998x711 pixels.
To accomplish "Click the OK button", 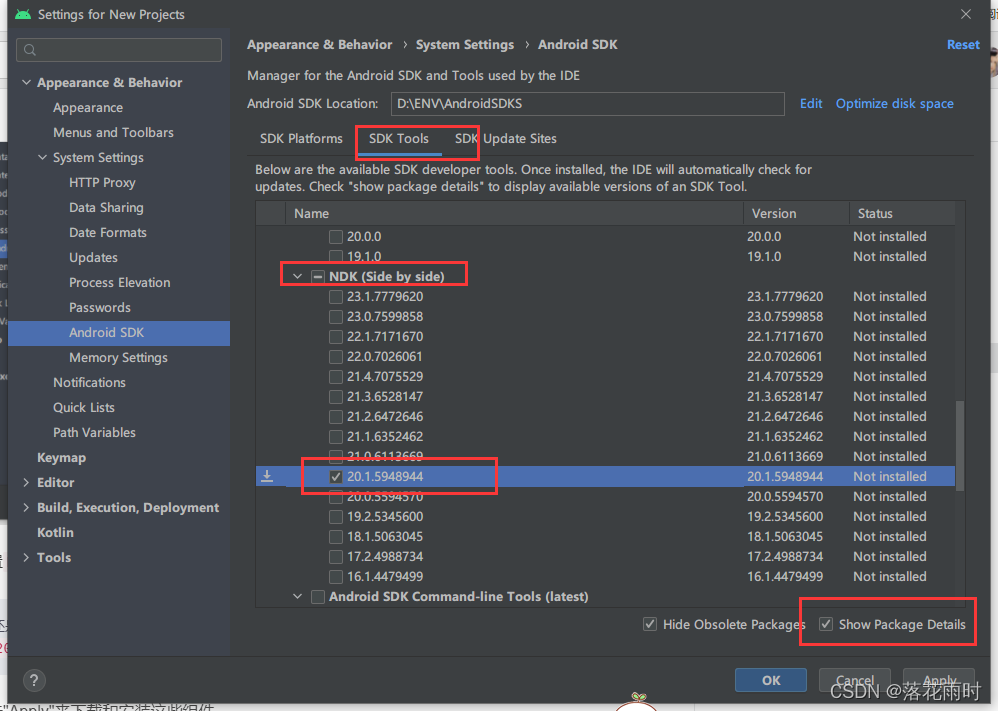I will tap(771, 680).
